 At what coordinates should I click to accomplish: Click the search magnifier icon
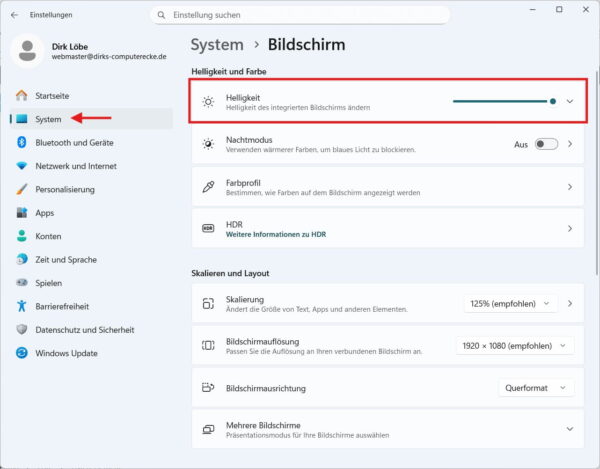(x=161, y=15)
